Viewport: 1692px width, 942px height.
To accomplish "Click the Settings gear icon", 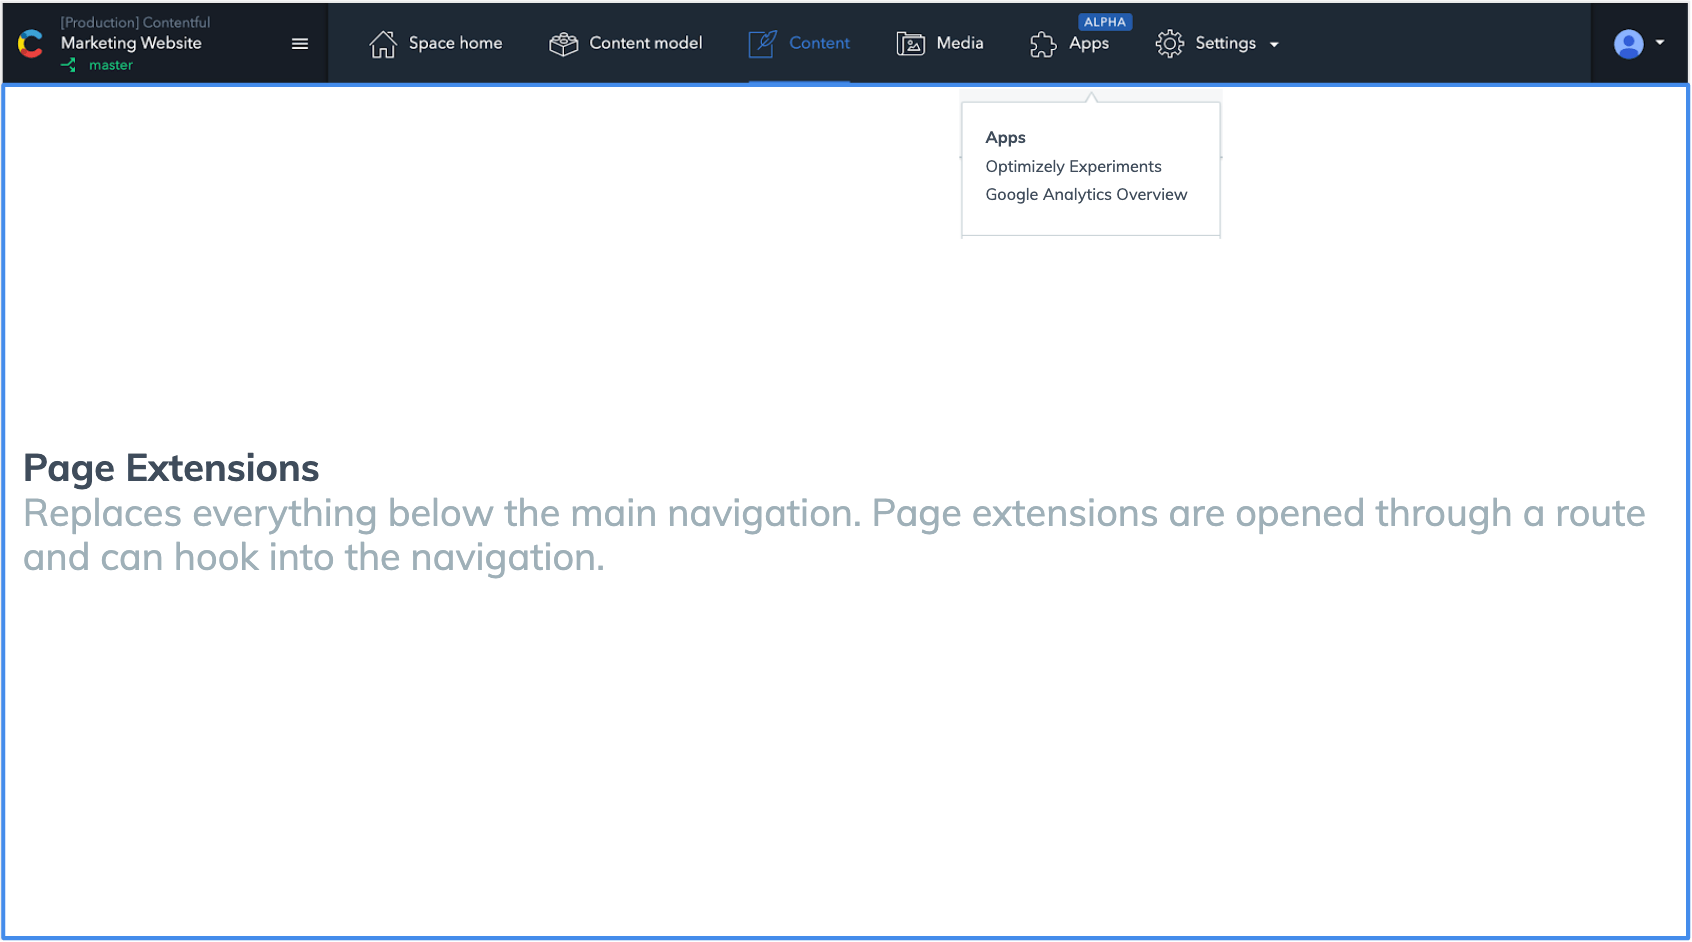I will tap(1168, 43).
